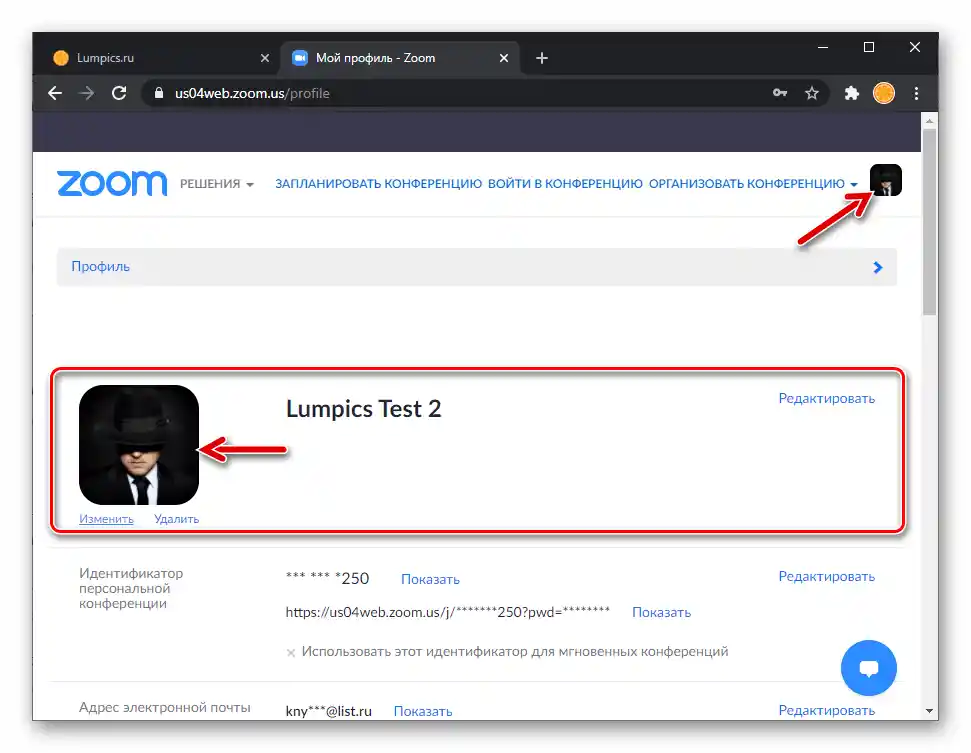Close the Lumpics.ru tab
This screenshot has width=971, height=753.
tap(265, 58)
